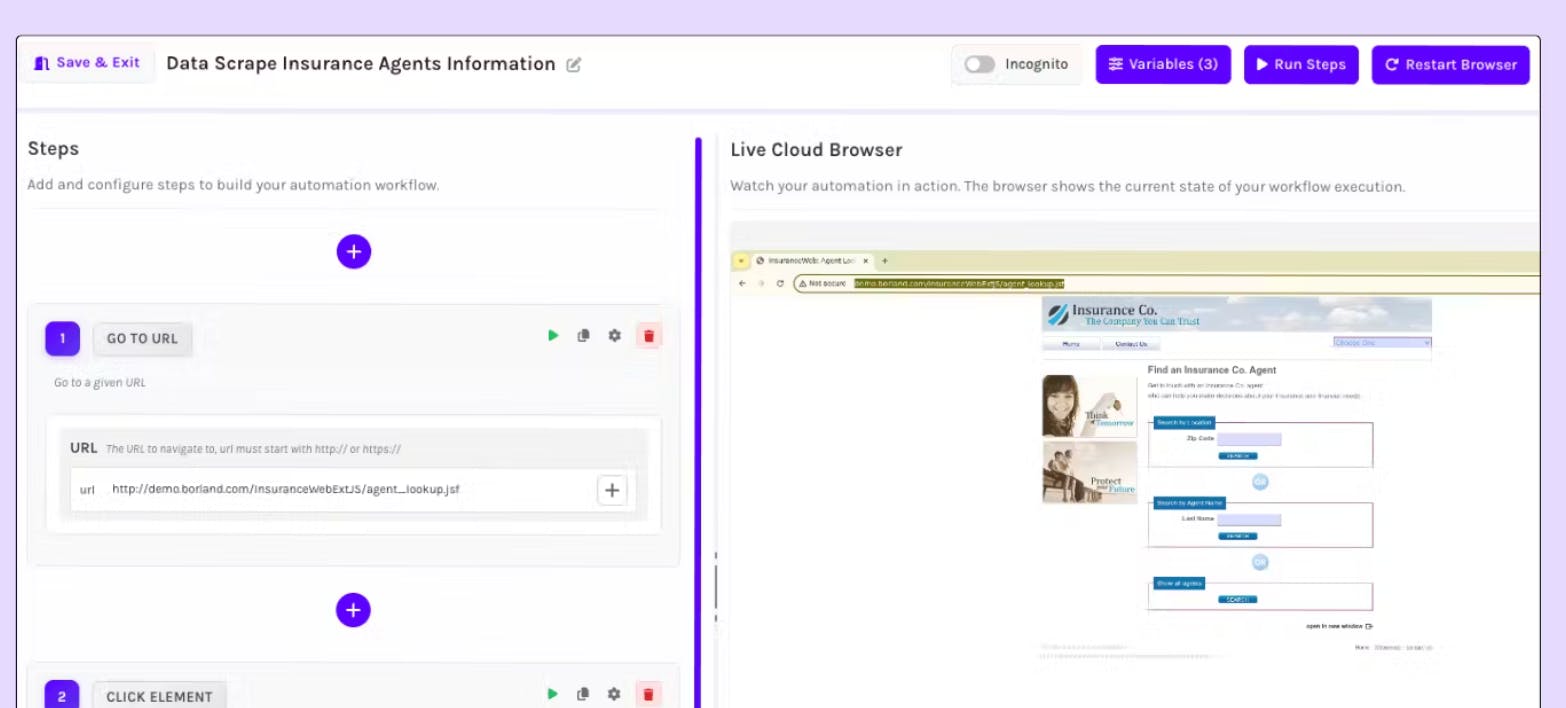Screen dimensions: 1566x708
Task: Delete the CLICK ELEMENT step
Action: (x=648, y=694)
